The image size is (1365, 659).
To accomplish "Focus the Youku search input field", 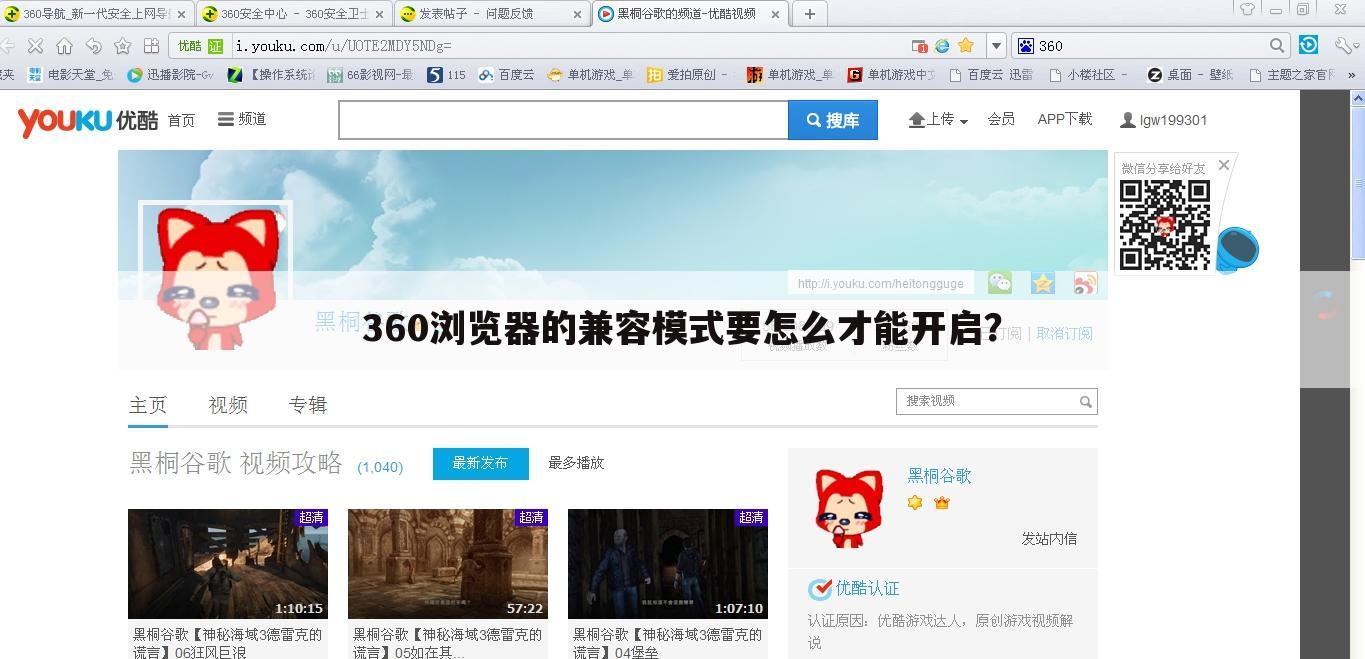I will 564,120.
